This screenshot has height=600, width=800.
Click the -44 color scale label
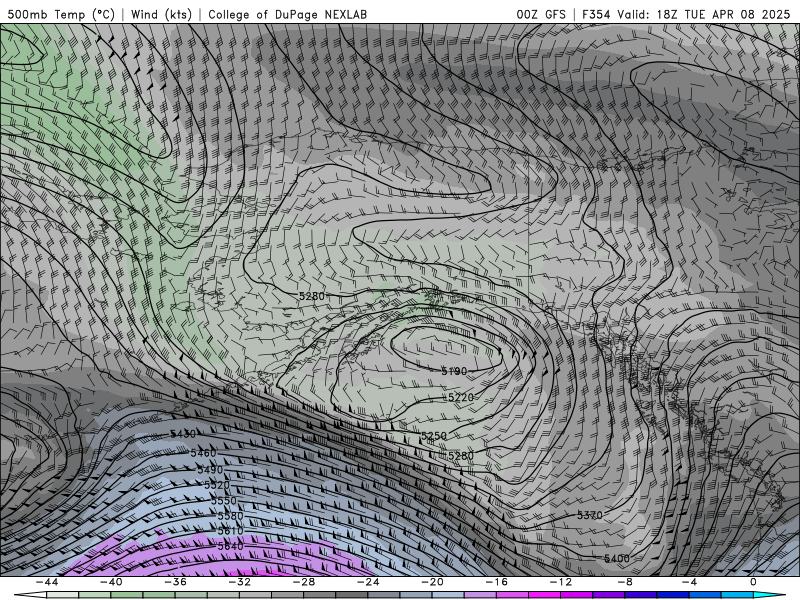(47, 582)
